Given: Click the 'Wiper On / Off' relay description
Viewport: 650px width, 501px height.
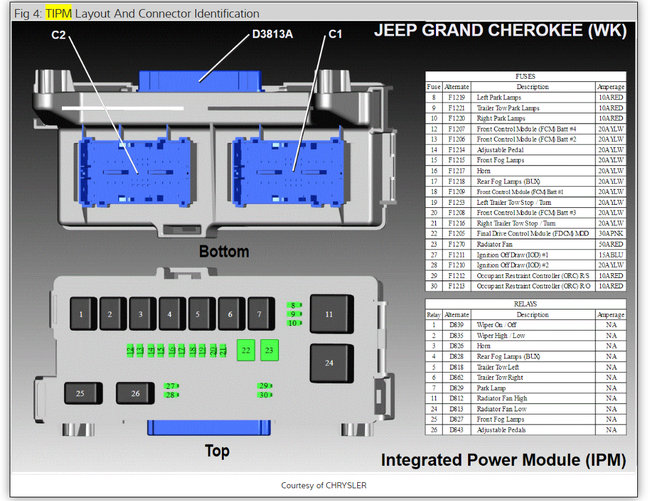Looking at the screenshot, I should tap(496, 325).
